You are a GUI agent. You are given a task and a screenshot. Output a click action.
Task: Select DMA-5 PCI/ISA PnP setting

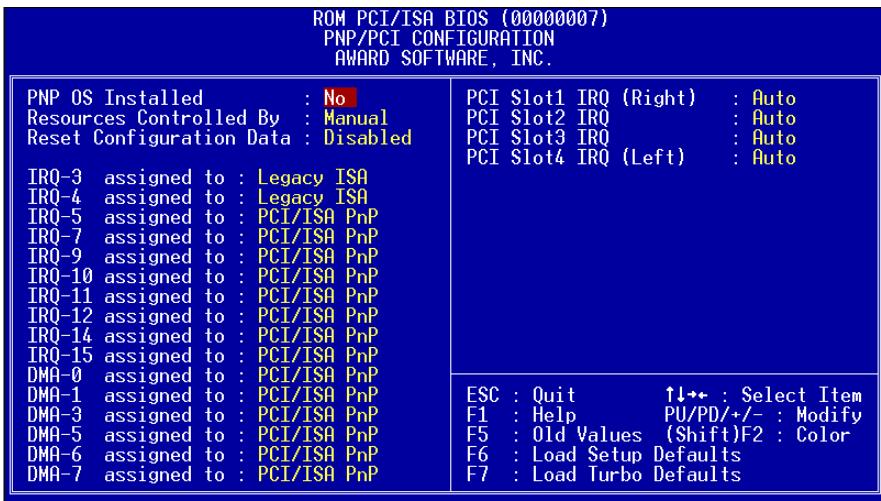click(x=318, y=435)
